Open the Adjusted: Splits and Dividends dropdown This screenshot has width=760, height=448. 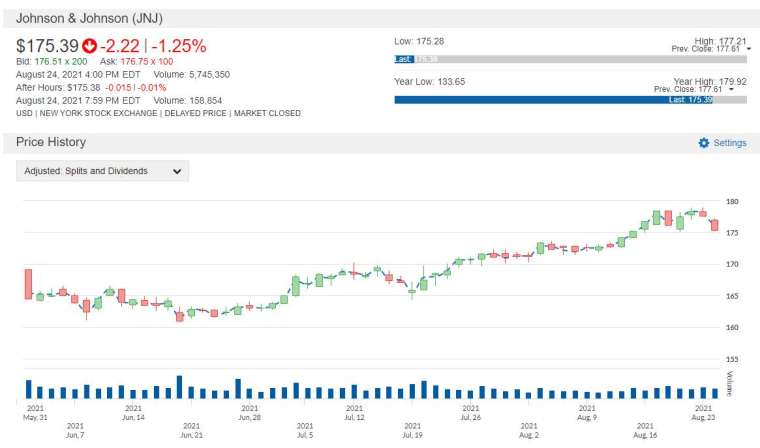102,171
